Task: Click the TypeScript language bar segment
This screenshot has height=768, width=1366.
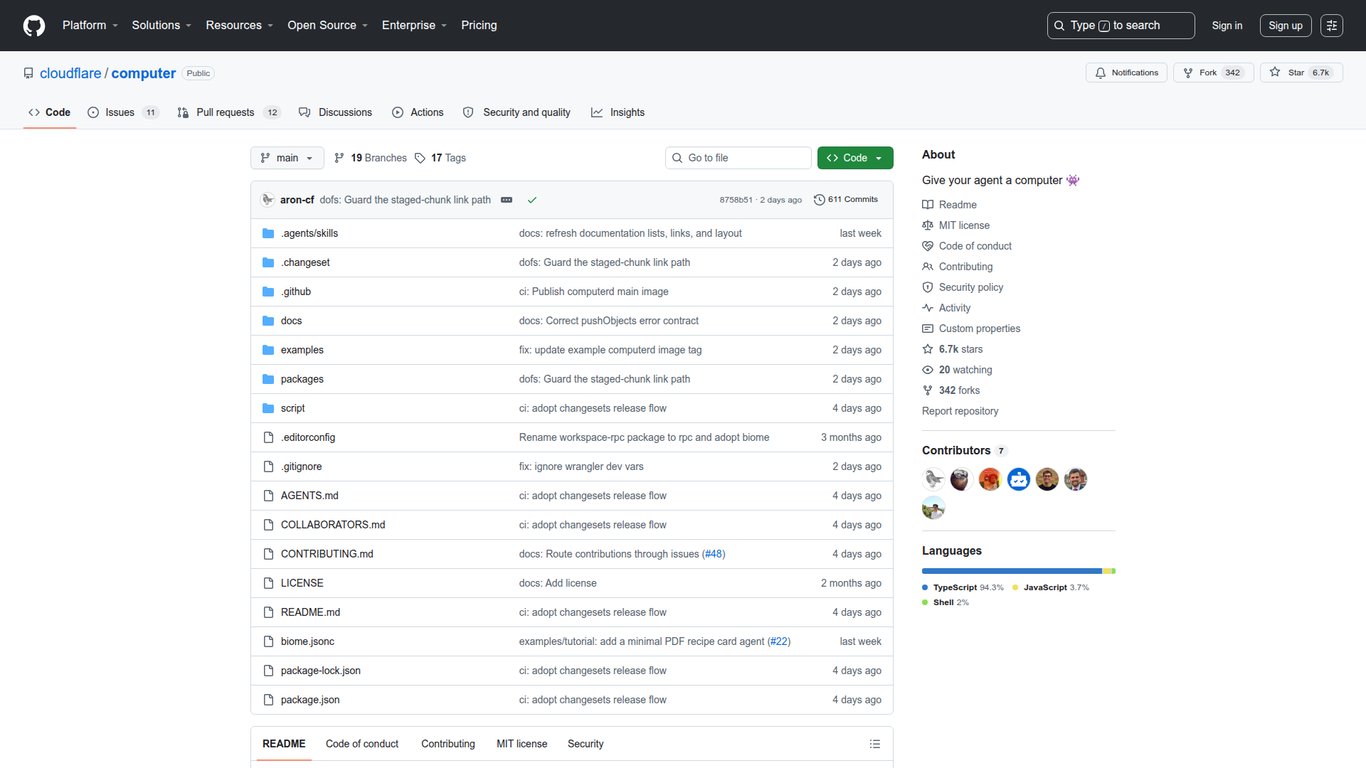Action: click(x=1012, y=571)
